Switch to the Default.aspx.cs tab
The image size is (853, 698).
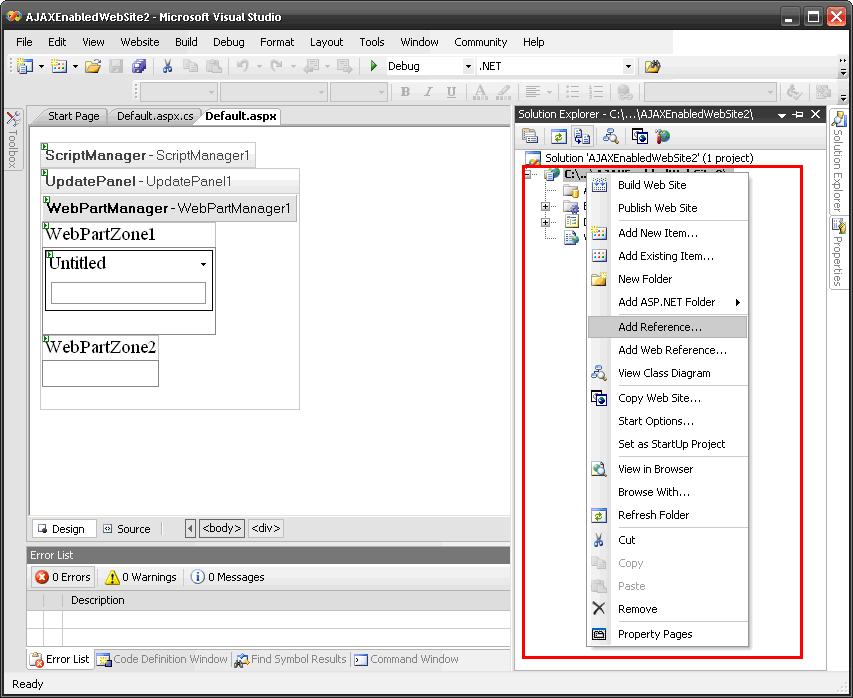155,116
